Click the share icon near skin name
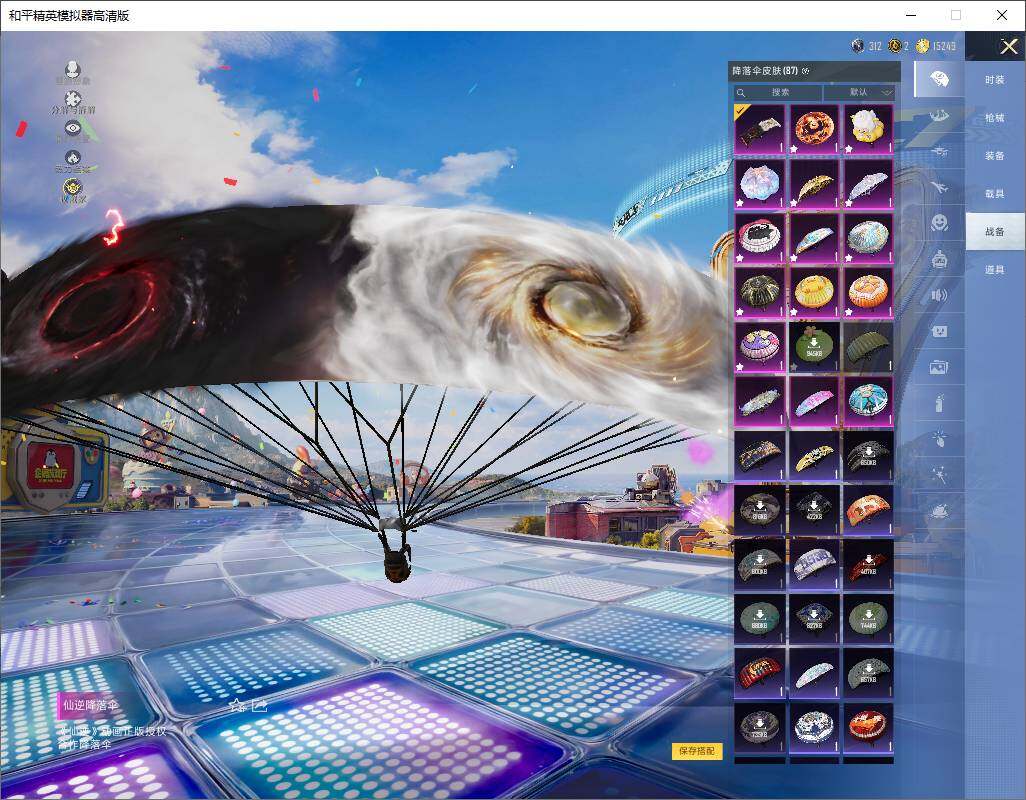 pyautogui.click(x=259, y=706)
